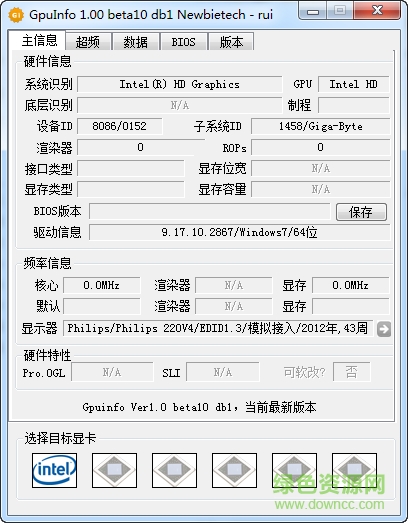
Task: Open the 版本 version tab
Action: 231,42
